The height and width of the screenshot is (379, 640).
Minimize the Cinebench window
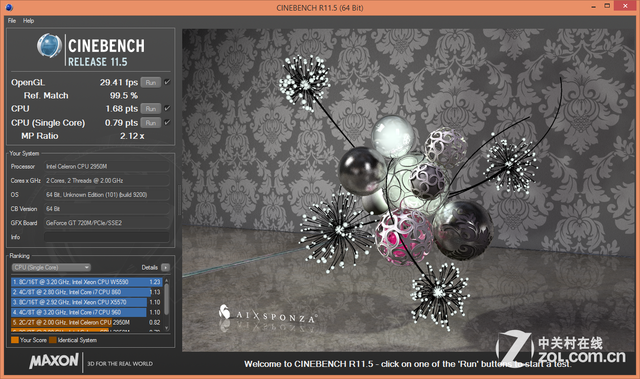[x=593, y=7]
